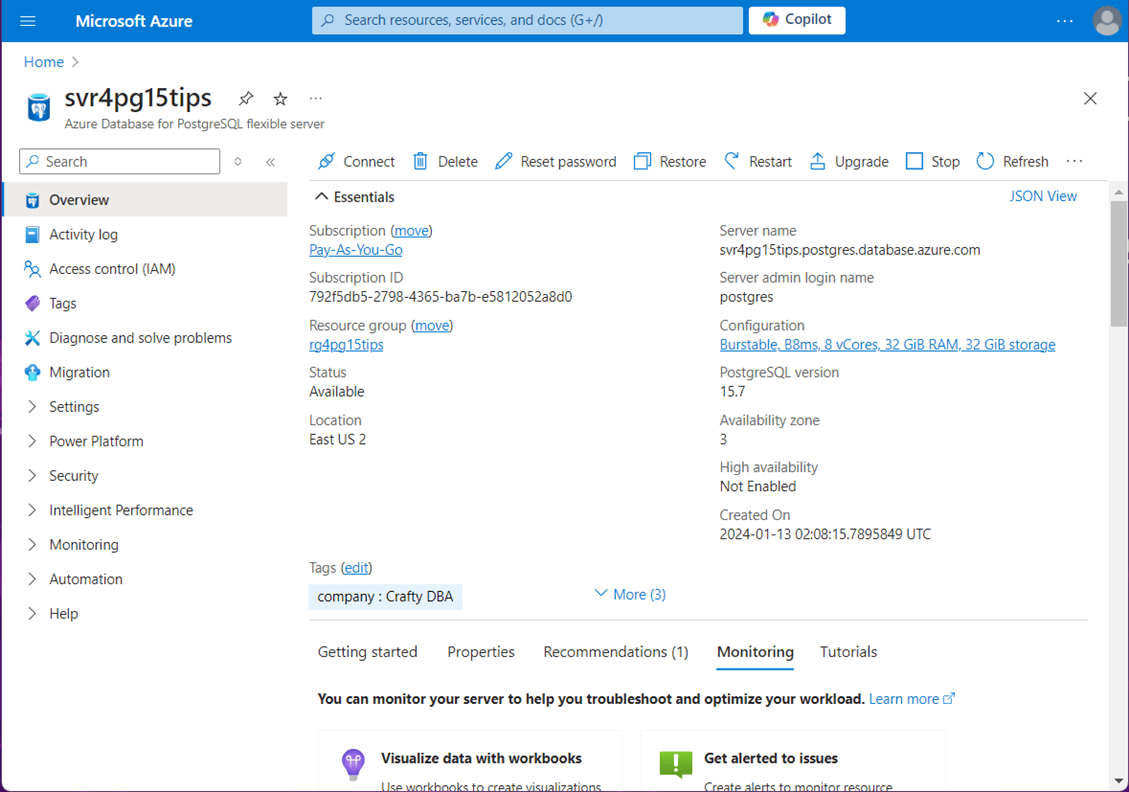The height and width of the screenshot is (792, 1129).
Task: Switch to the Properties tab
Action: click(x=481, y=652)
